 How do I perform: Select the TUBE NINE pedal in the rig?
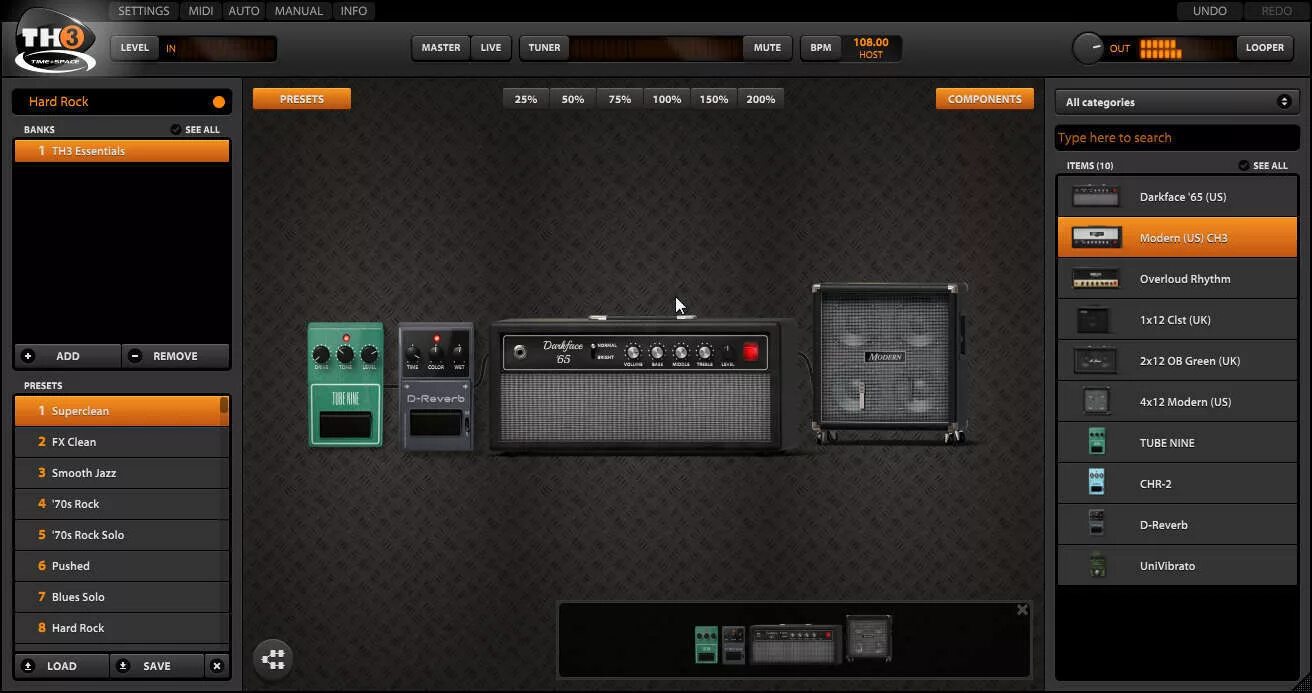[x=345, y=385]
